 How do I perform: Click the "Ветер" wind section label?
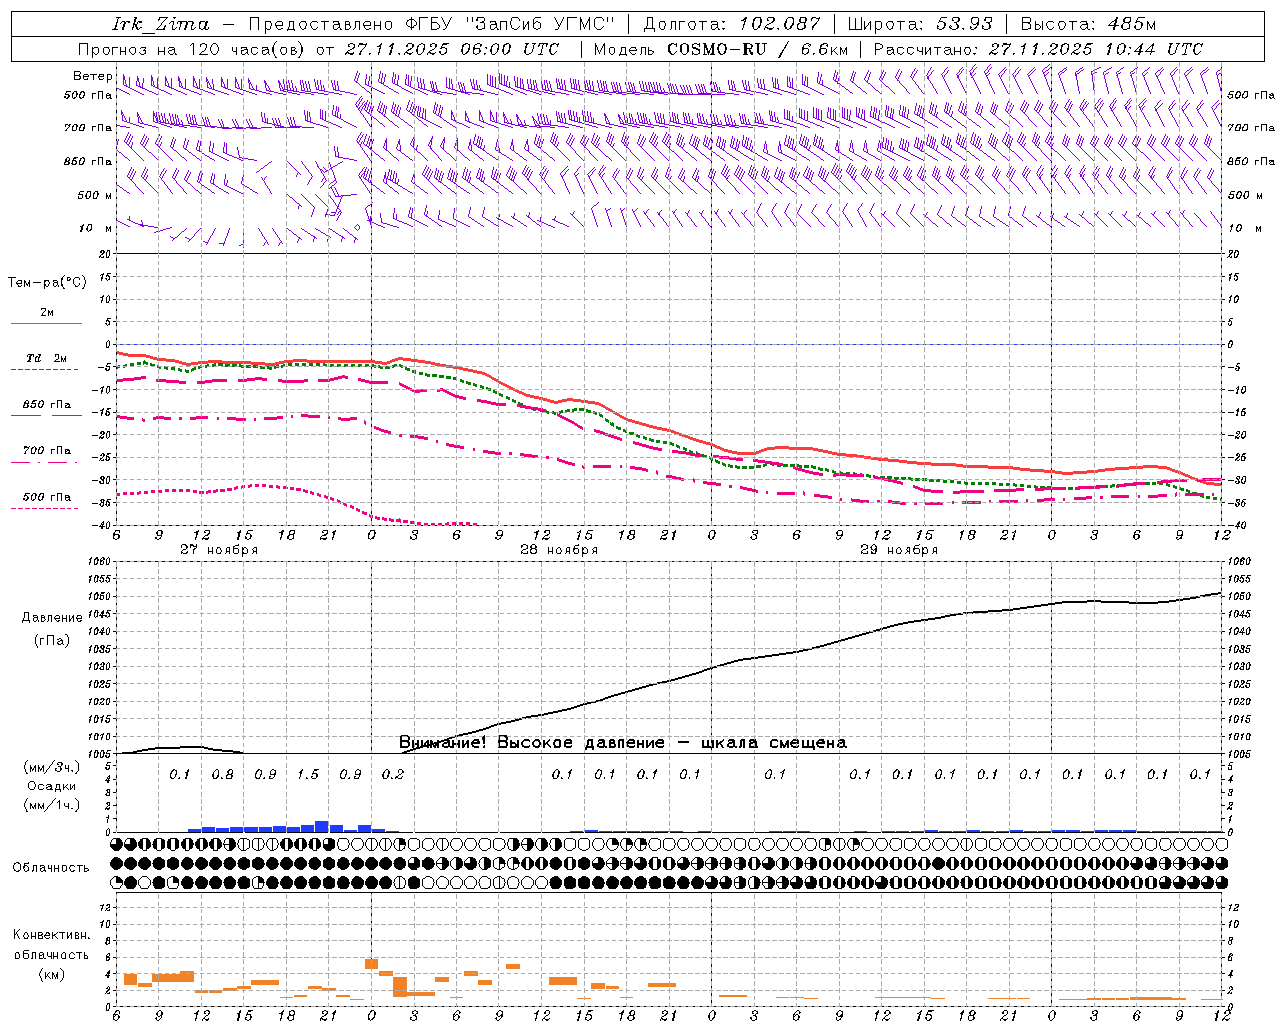pyautogui.click(x=93, y=76)
